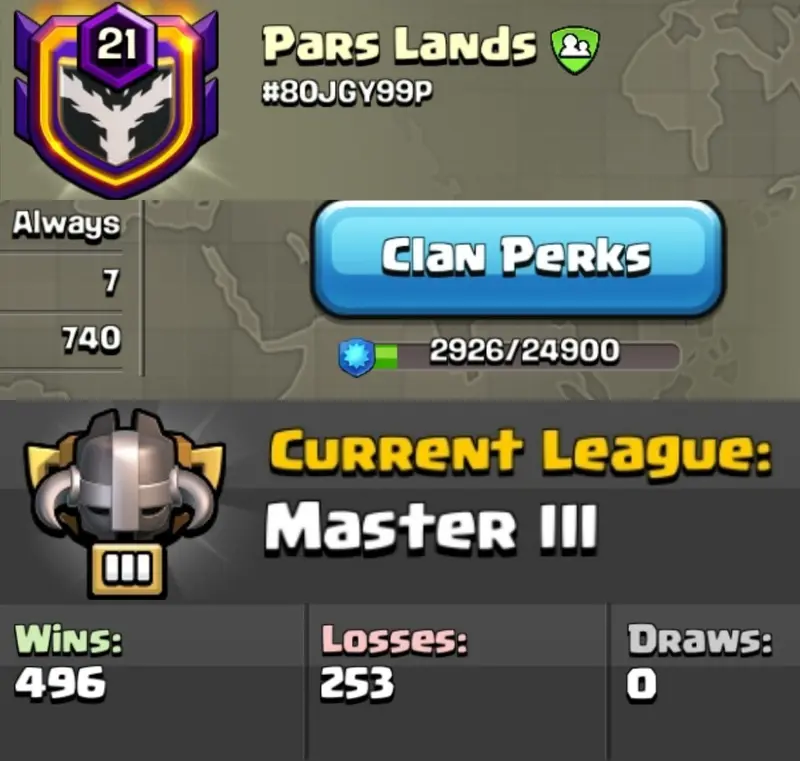Open the Clan Perks button
800x761 pixels.
coord(516,259)
